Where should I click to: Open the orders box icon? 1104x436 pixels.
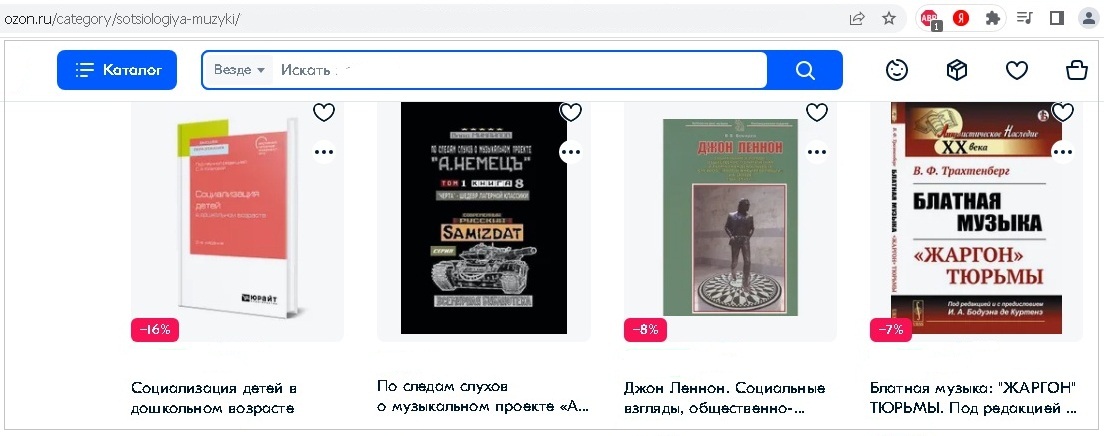pos(956,70)
